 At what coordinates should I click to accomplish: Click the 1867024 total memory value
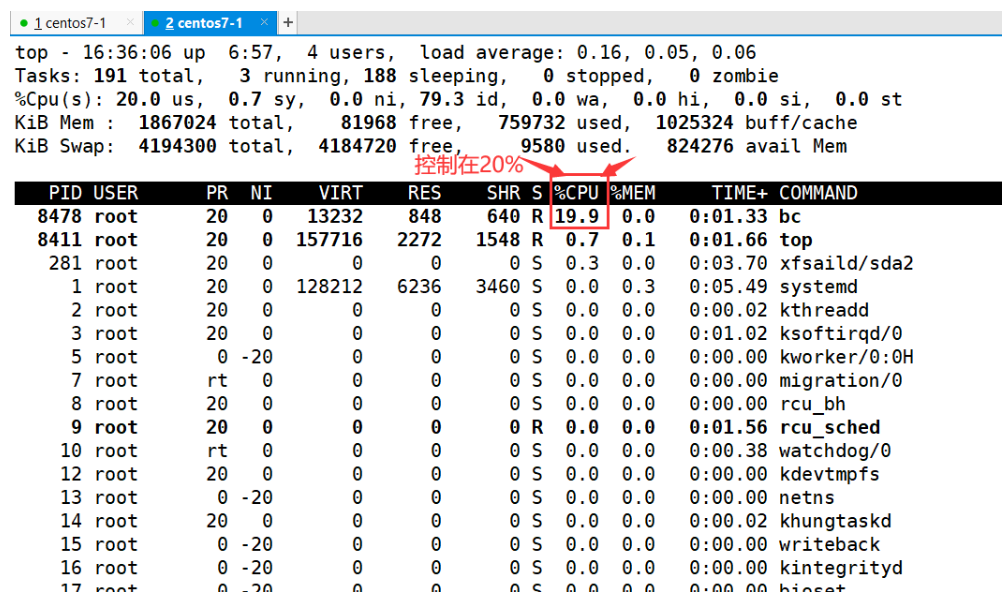coord(177,123)
